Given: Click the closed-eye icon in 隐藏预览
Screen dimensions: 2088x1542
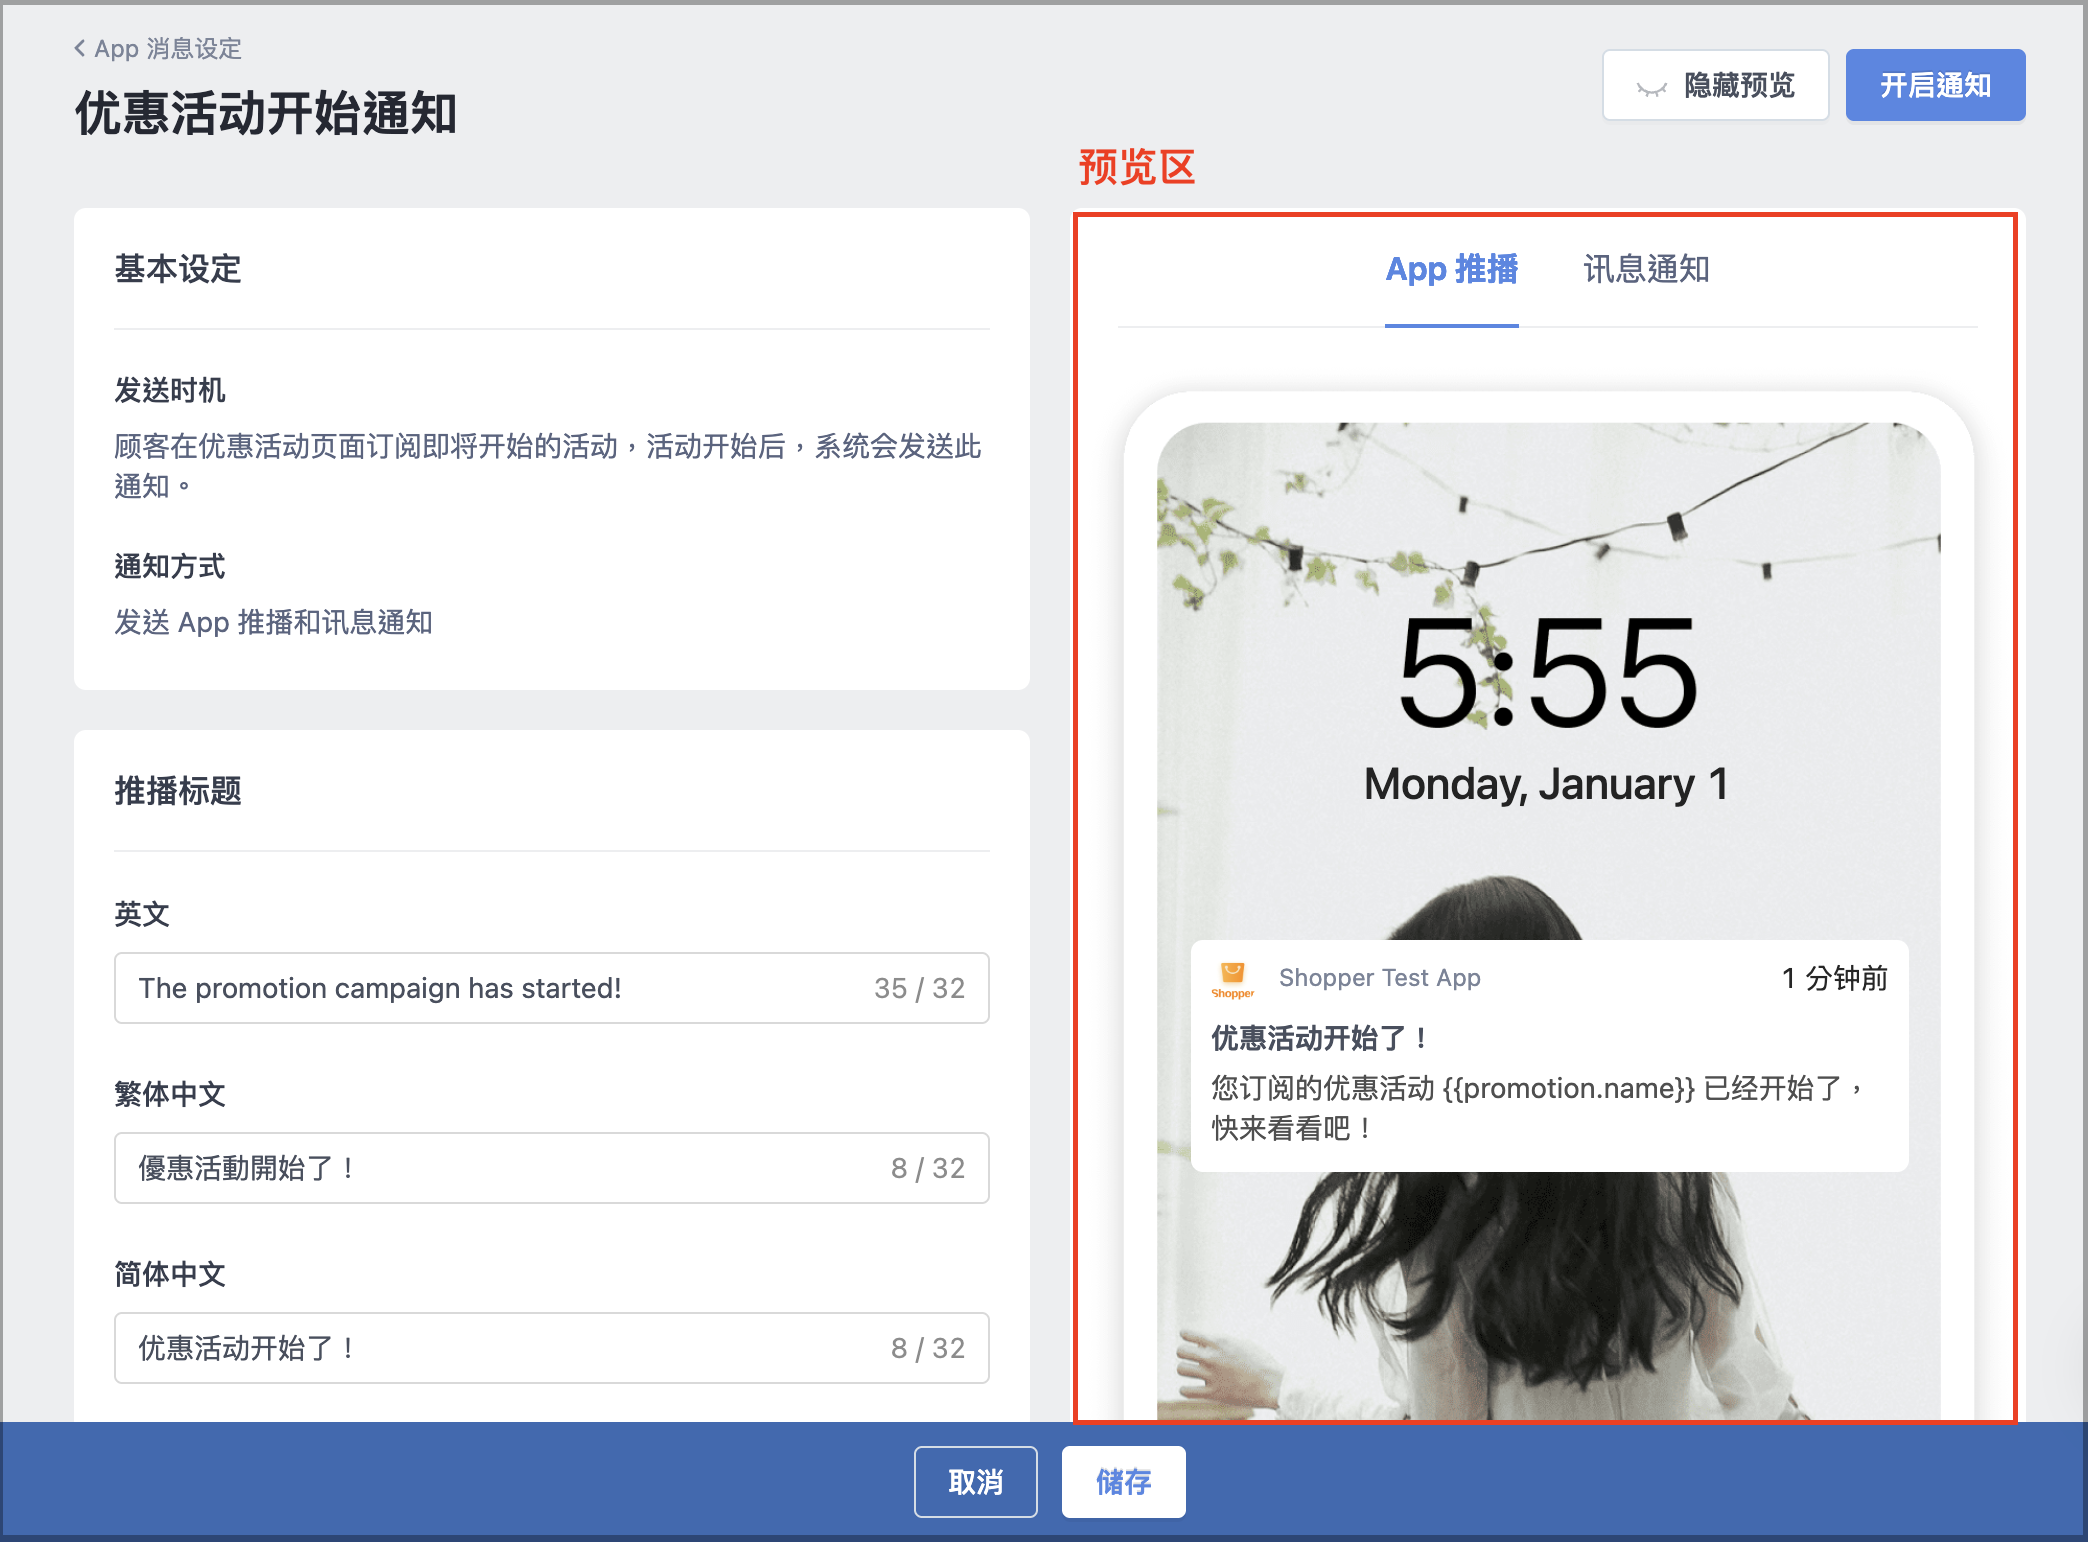Looking at the screenshot, I should [1651, 89].
